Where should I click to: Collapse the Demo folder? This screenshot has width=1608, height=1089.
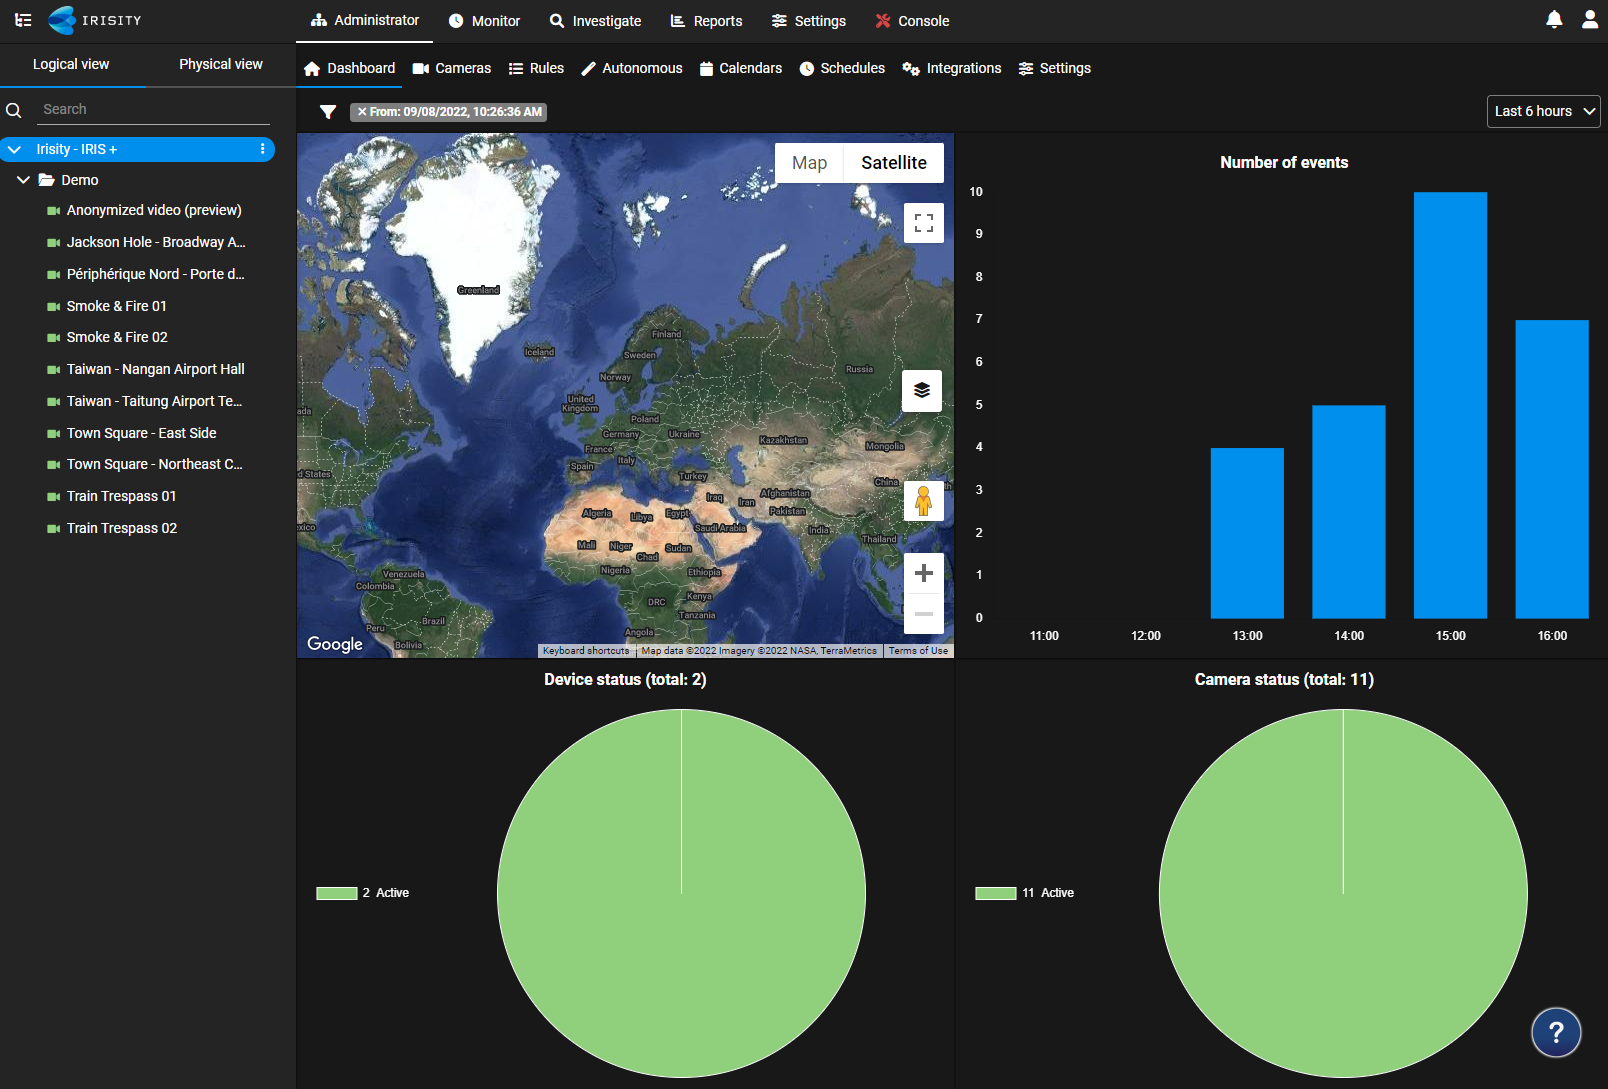pos(23,180)
